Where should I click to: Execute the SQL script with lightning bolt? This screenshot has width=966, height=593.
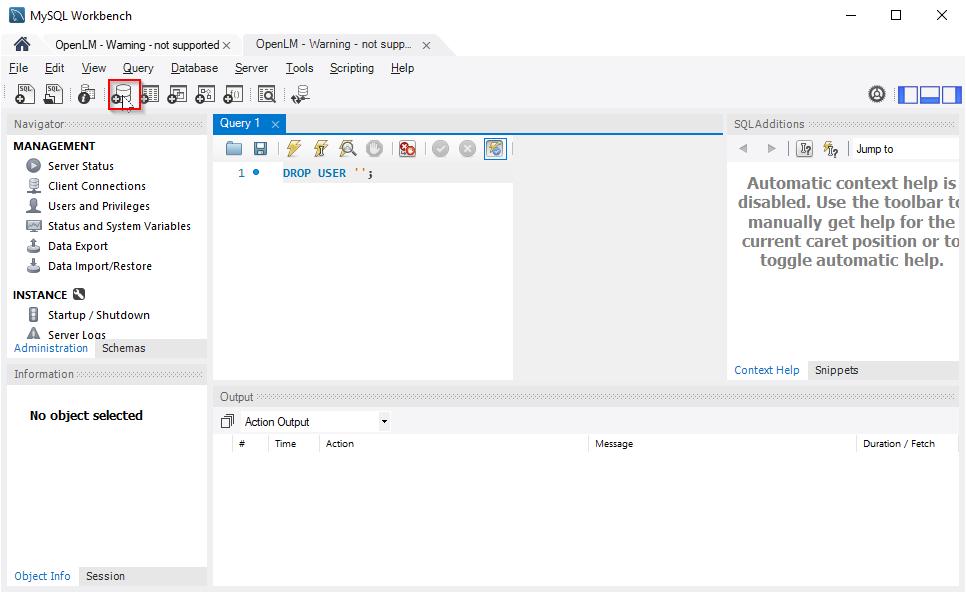293,149
